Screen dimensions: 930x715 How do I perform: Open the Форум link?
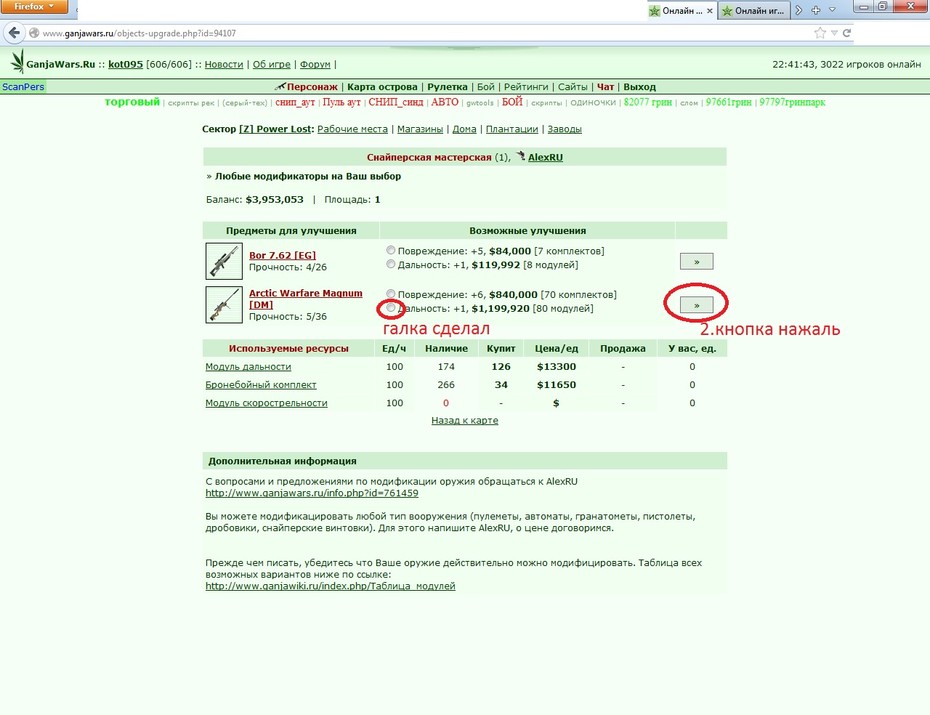pos(315,64)
